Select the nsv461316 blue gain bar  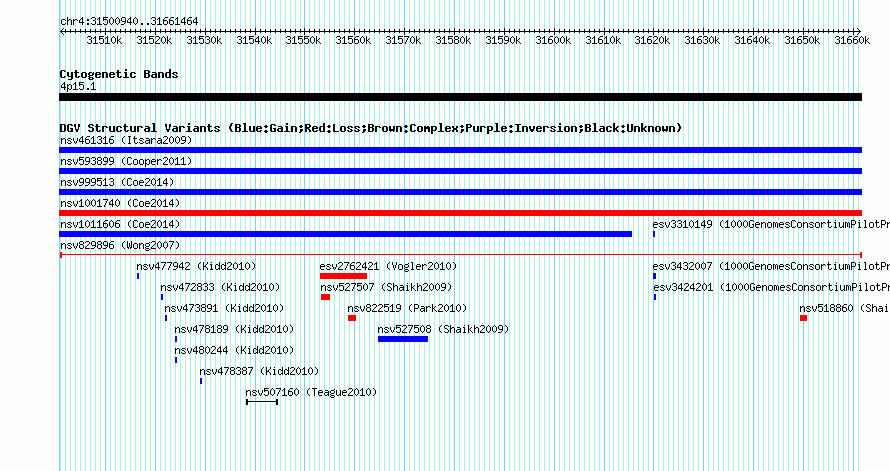coord(460,150)
